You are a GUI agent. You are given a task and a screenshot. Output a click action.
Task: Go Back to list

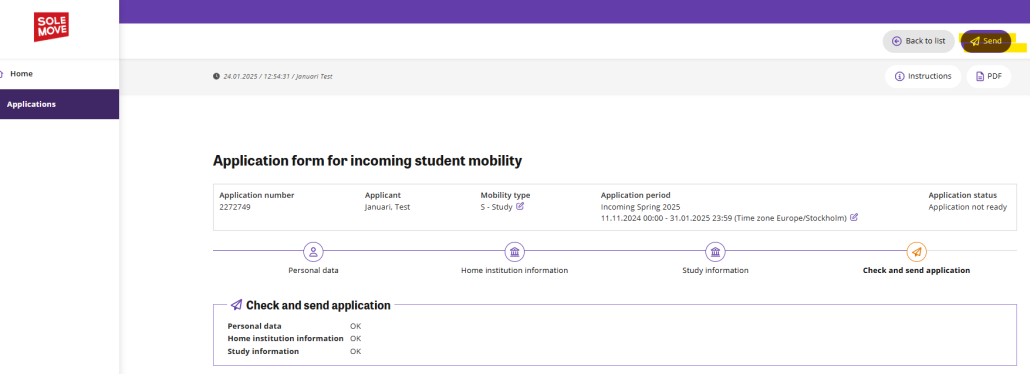pos(918,41)
